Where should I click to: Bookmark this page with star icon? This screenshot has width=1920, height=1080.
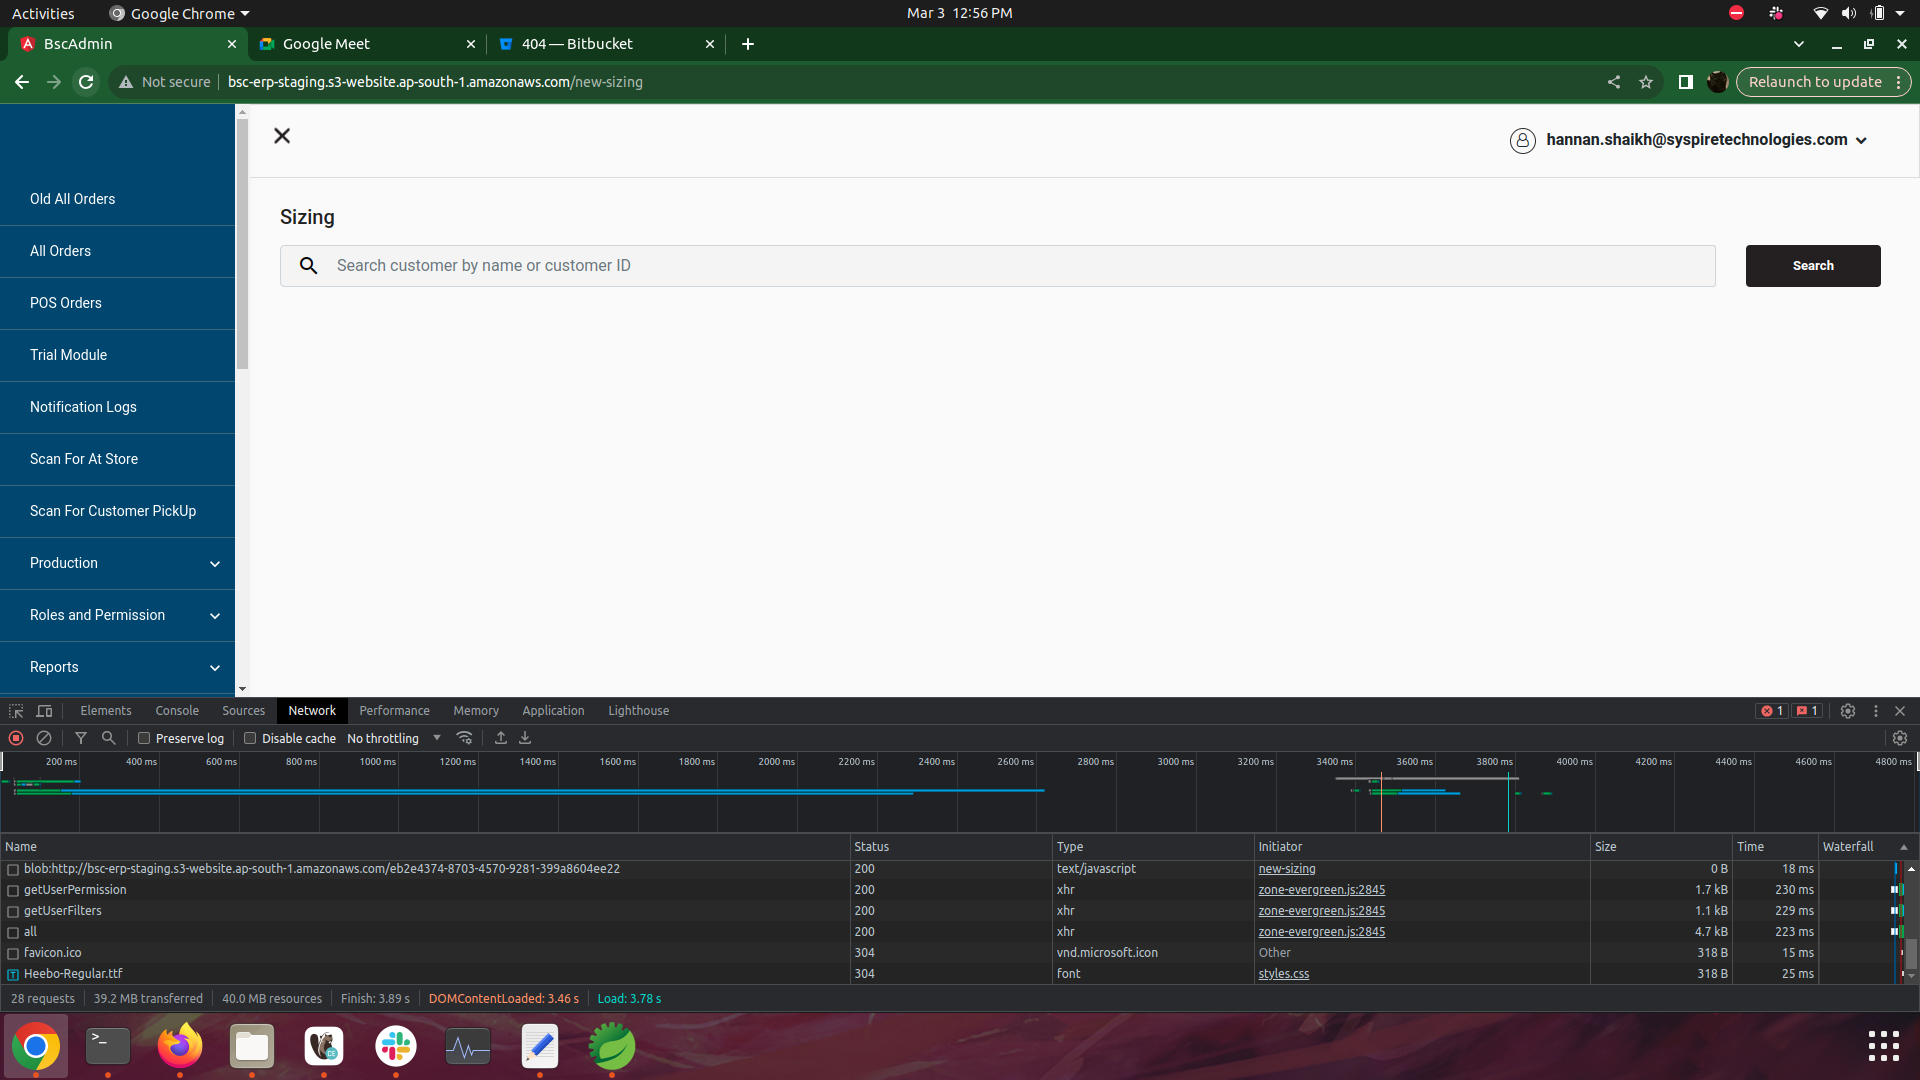(x=1646, y=82)
